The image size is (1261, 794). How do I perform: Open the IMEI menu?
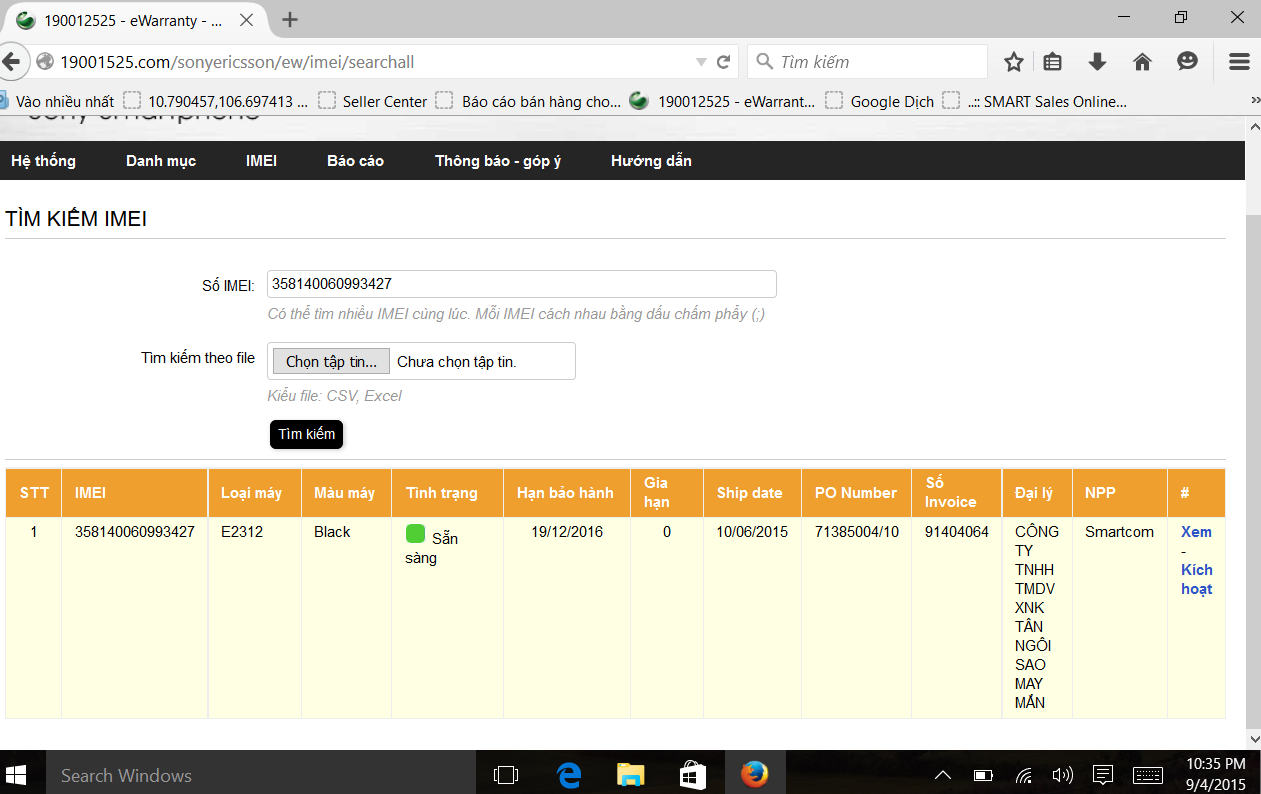pyautogui.click(x=261, y=161)
